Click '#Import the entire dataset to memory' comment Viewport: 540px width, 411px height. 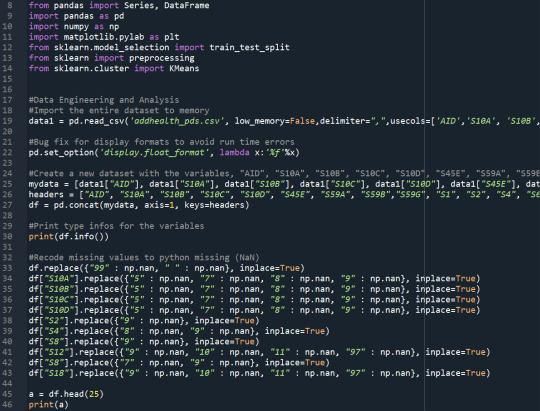[119, 111]
